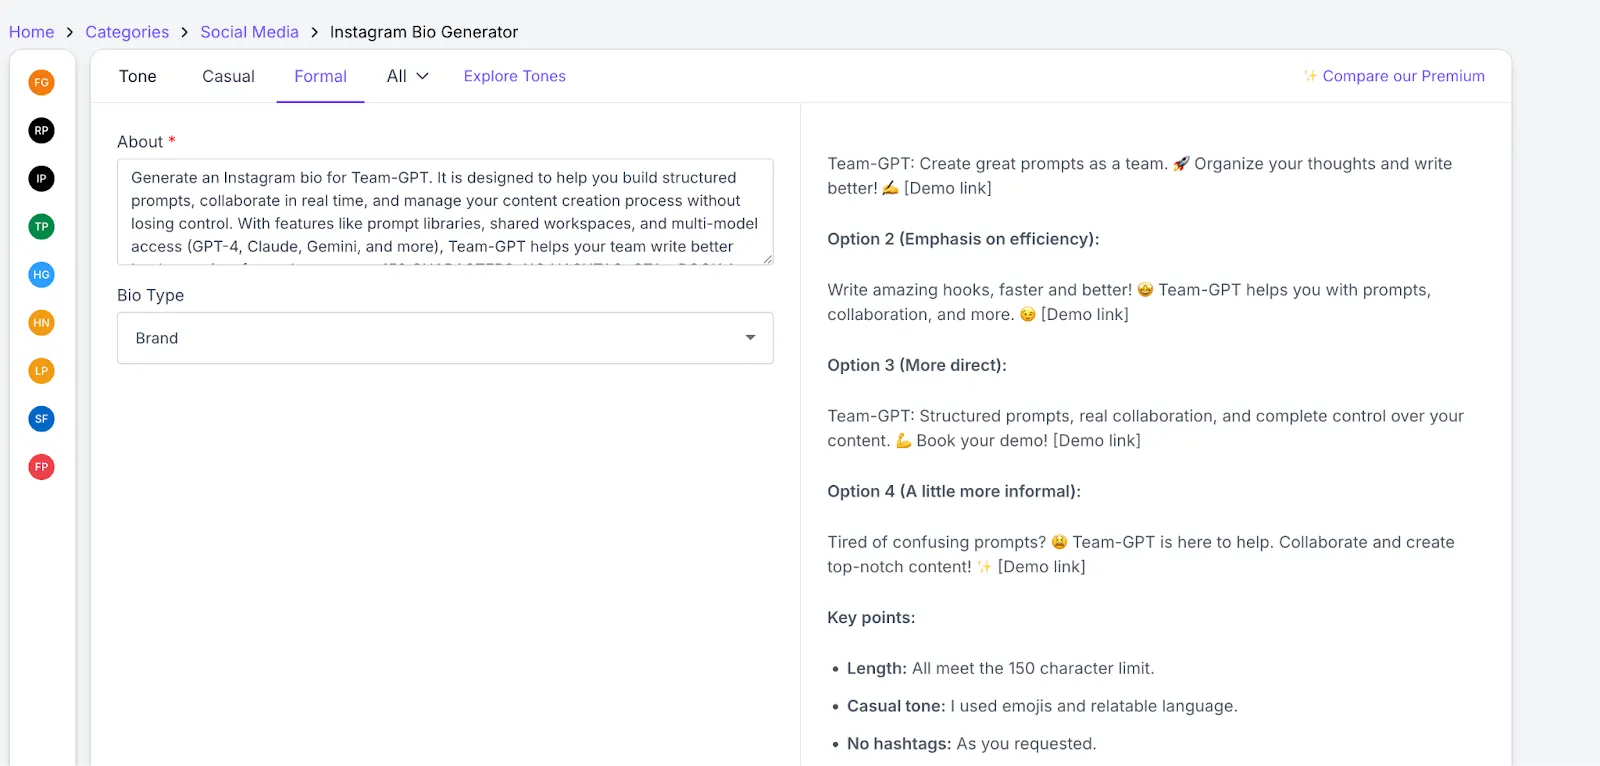Click the red FP sidebar icon

tap(41, 466)
